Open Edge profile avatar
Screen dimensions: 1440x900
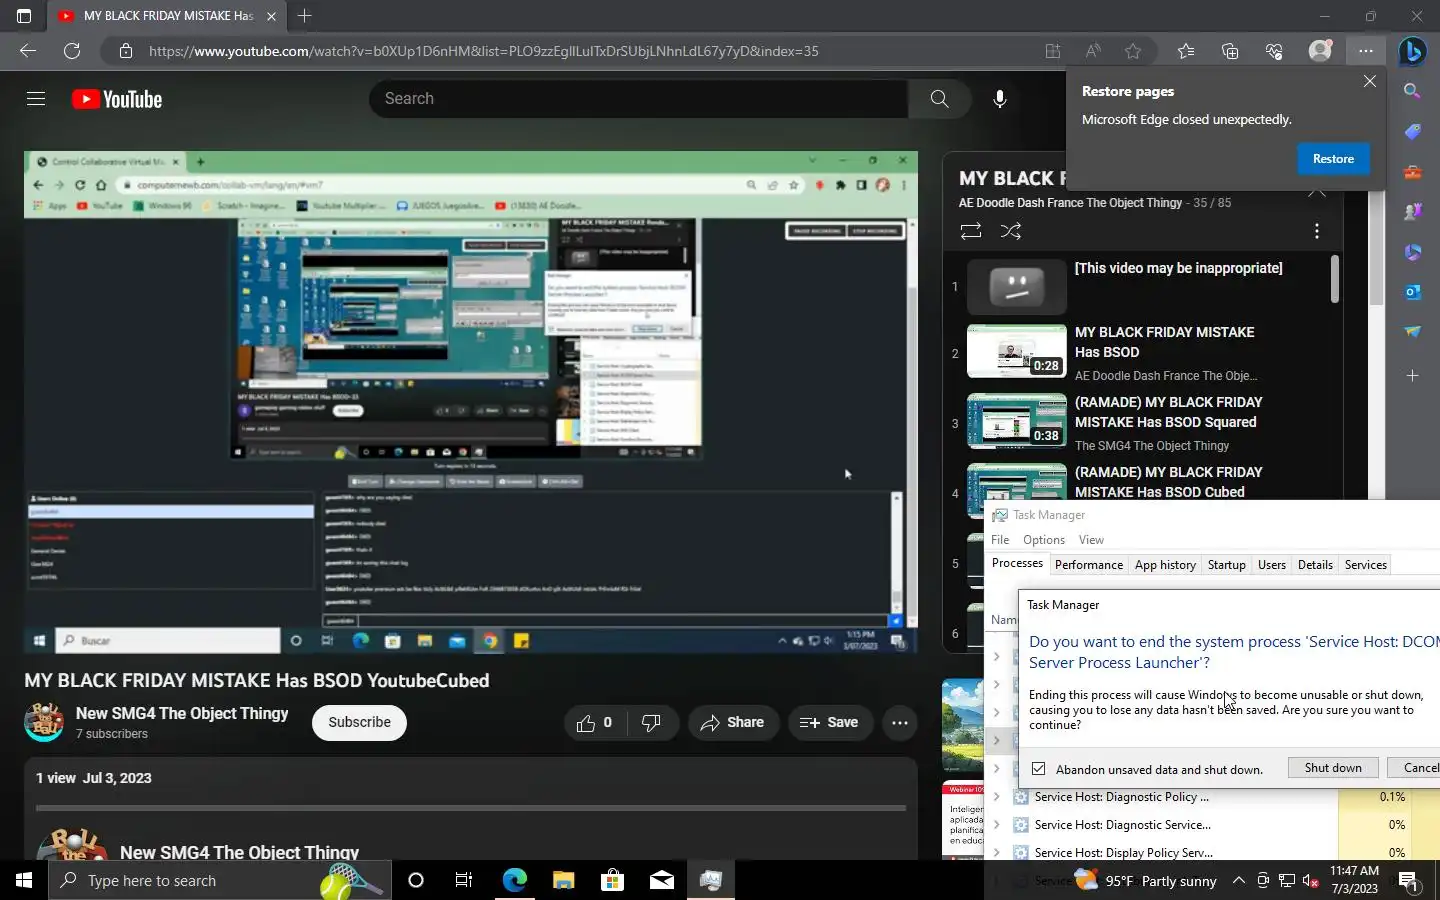tap(1320, 51)
